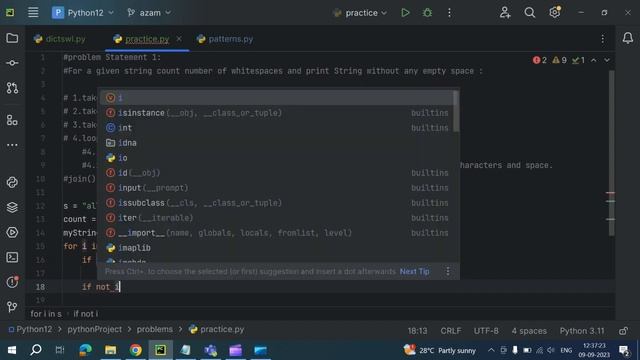Viewport: 640px width, 360px height.
Task: Open the Python Console tool window
Action: pyautogui.click(x=12, y=182)
